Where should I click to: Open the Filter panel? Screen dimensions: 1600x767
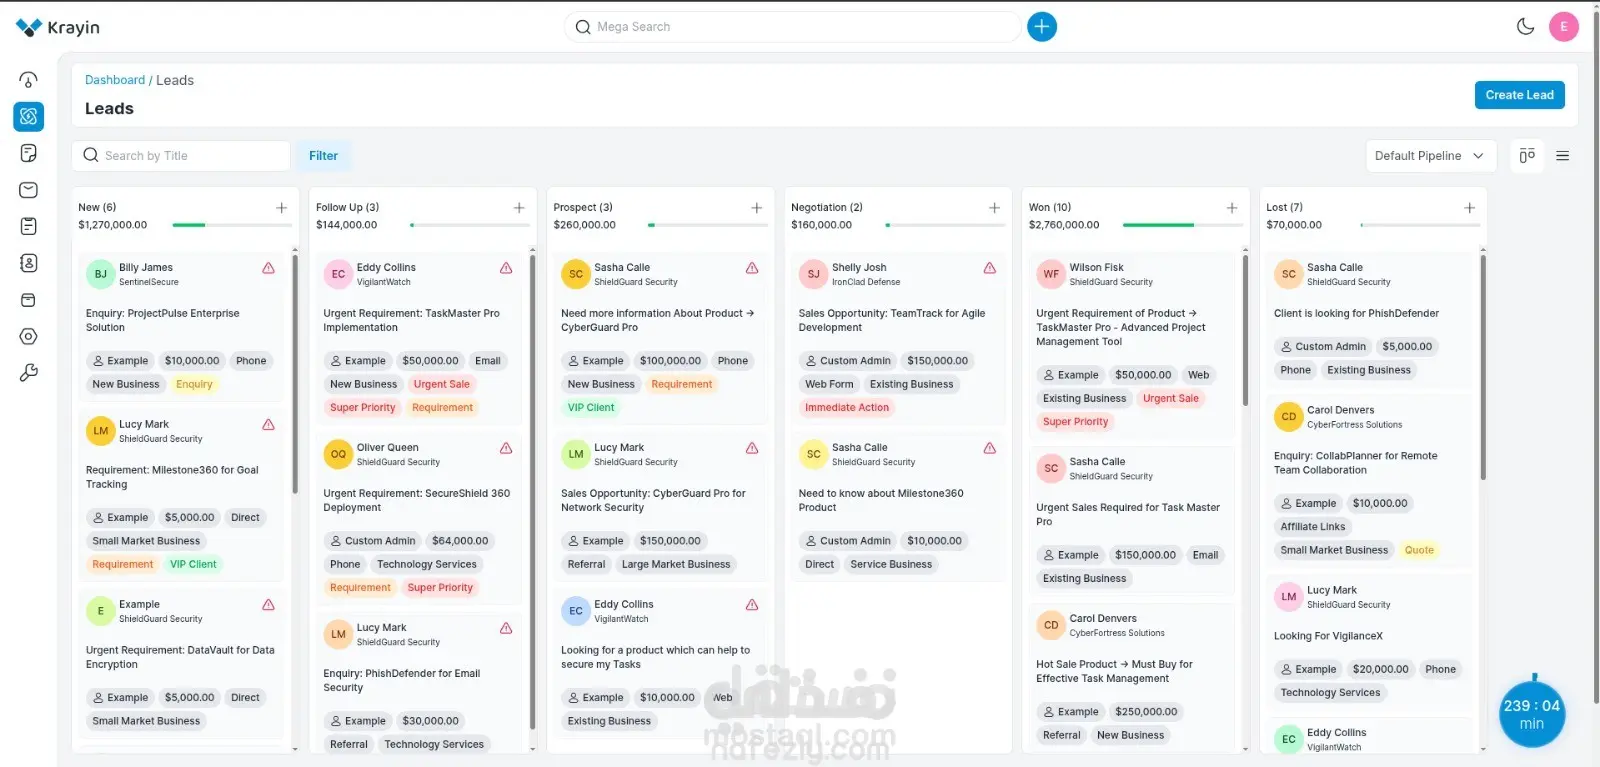pyautogui.click(x=323, y=156)
